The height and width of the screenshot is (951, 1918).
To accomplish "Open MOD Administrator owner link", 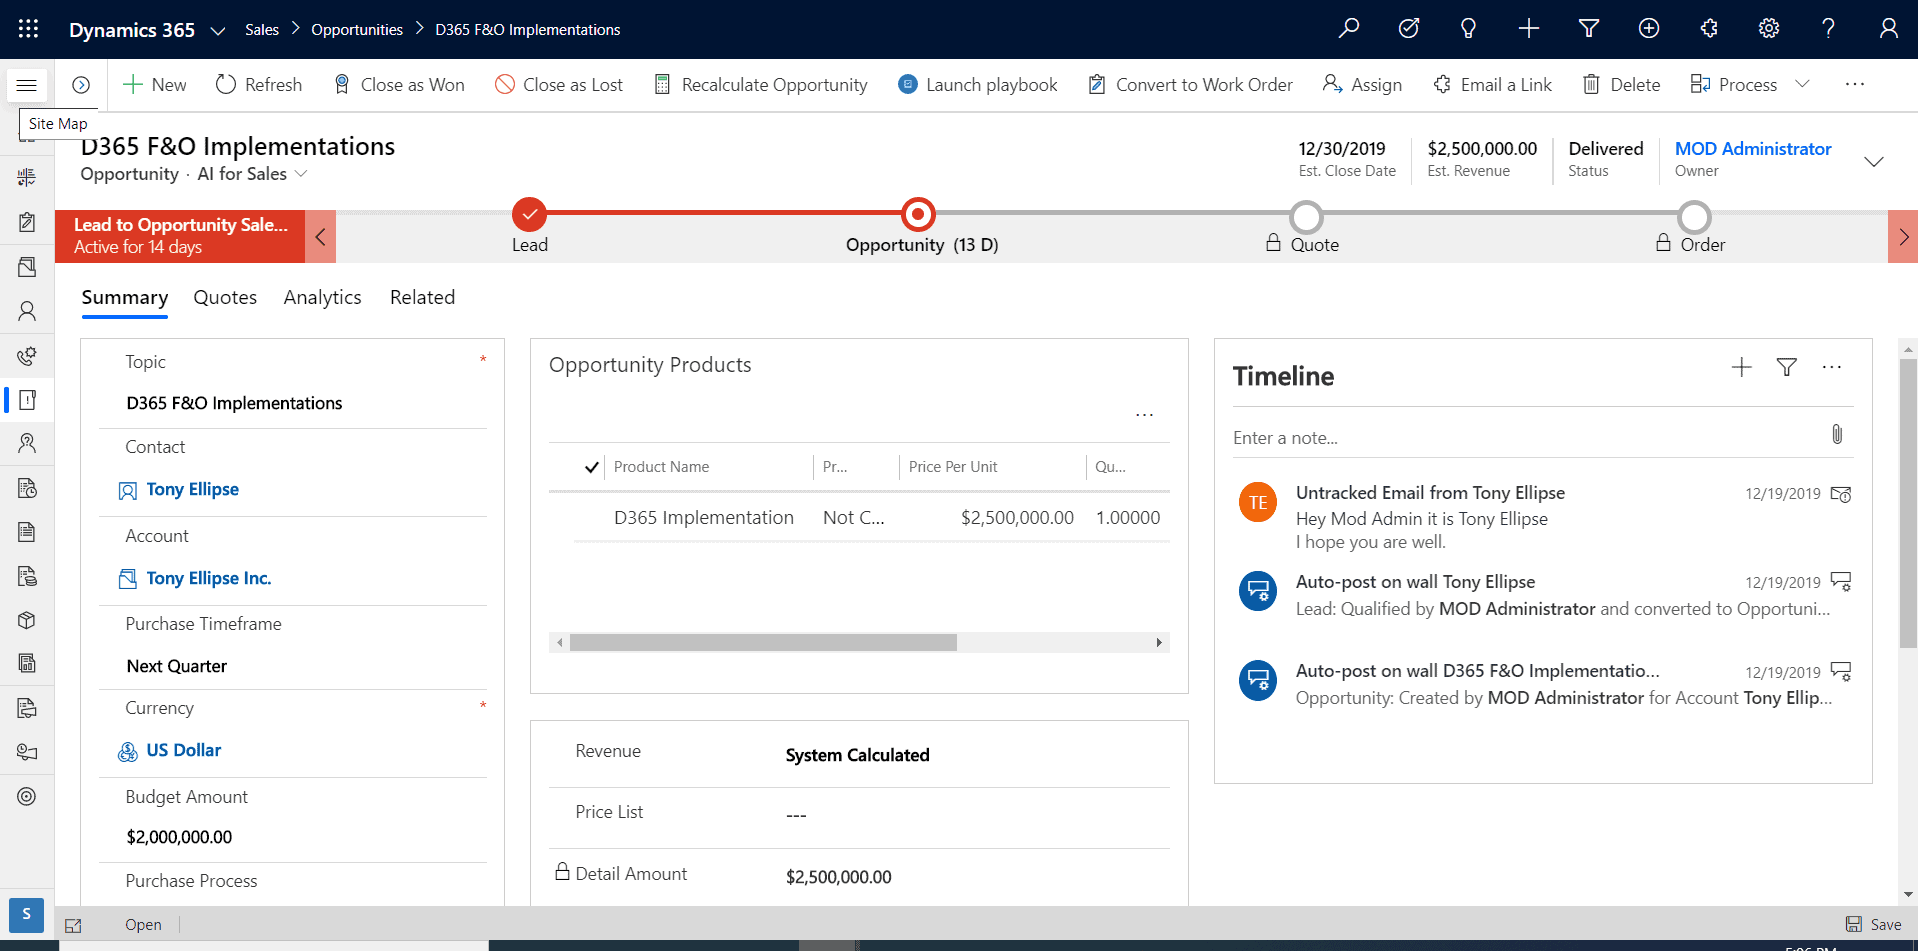I will coord(1753,148).
